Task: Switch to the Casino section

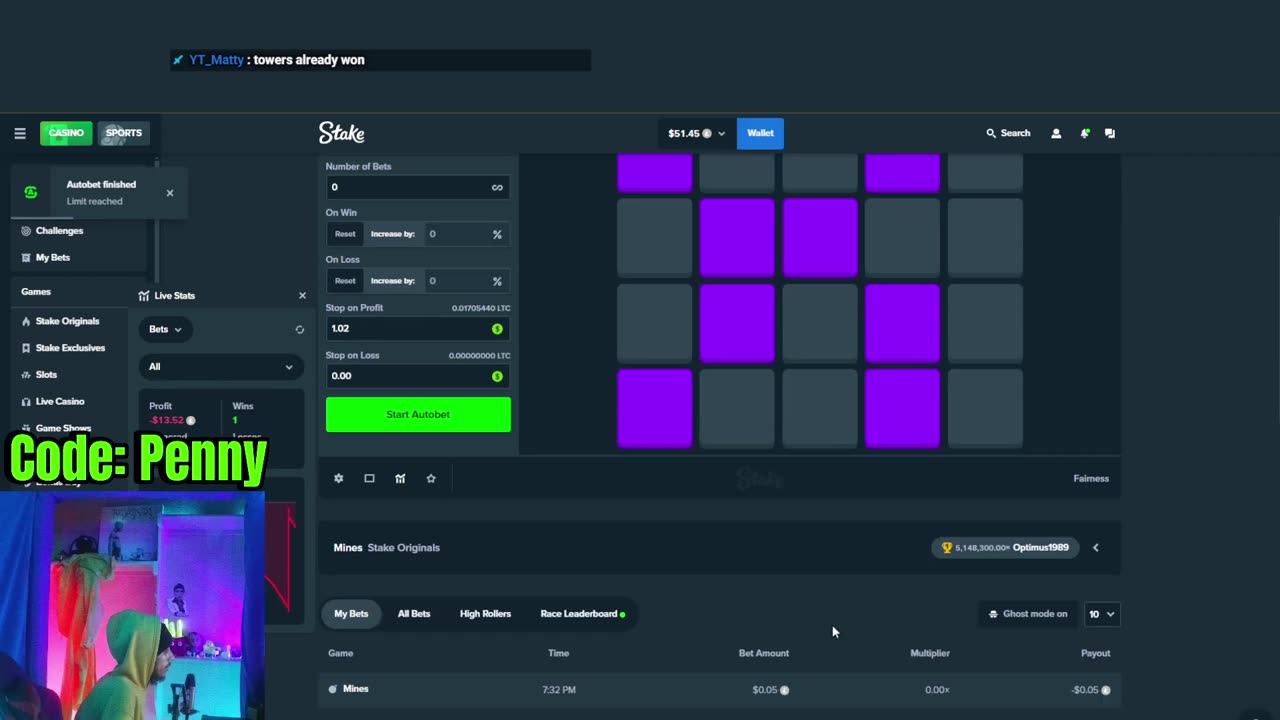Action: pos(66,133)
